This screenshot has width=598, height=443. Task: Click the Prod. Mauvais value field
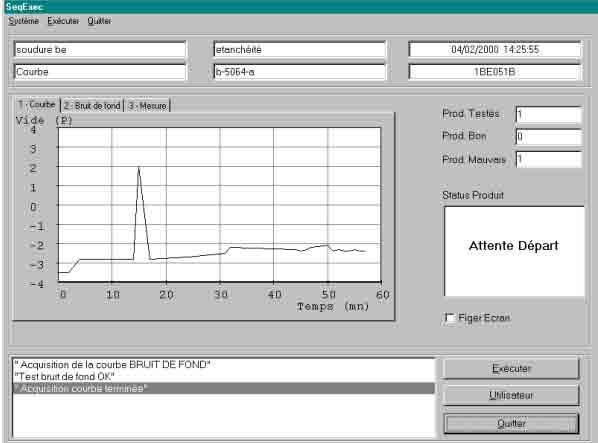coord(549,159)
